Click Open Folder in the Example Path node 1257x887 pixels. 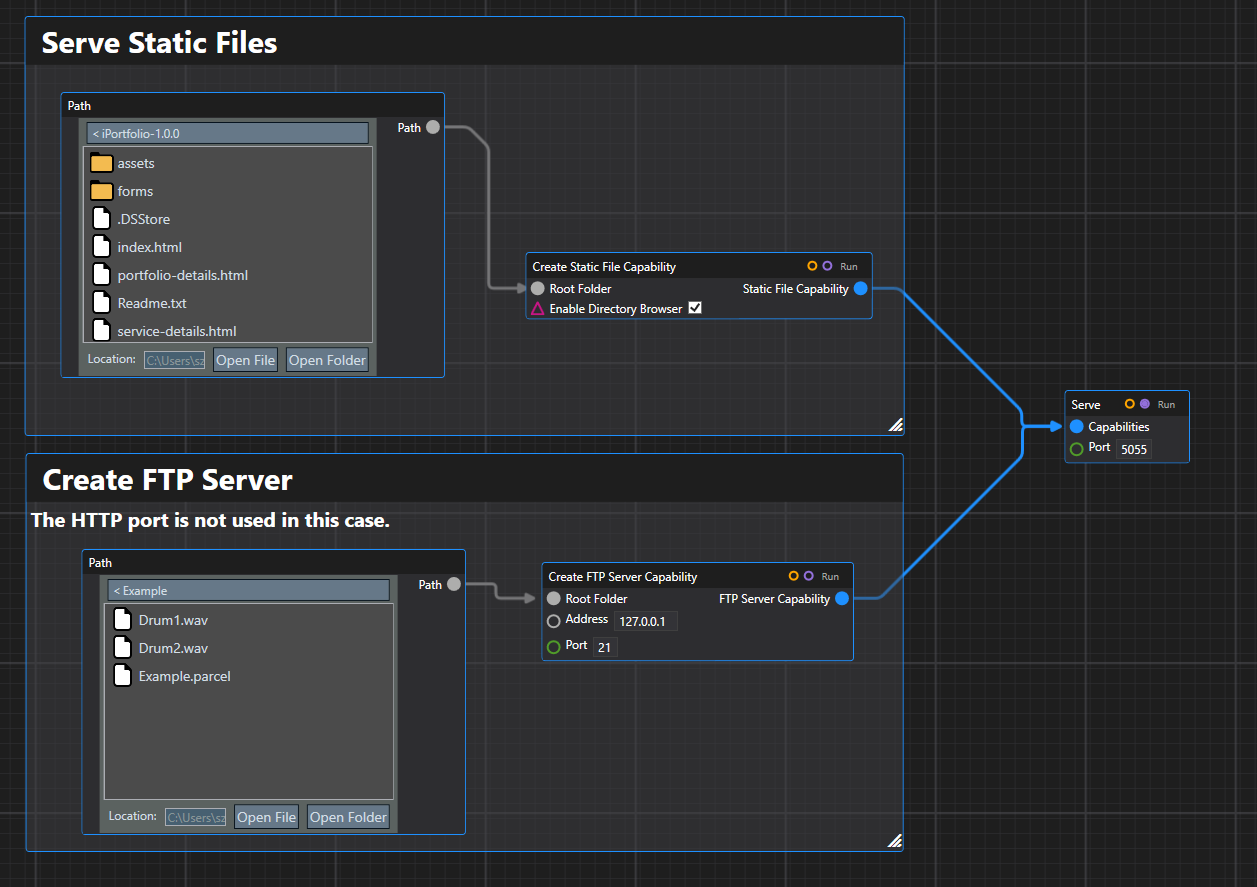[x=348, y=817]
